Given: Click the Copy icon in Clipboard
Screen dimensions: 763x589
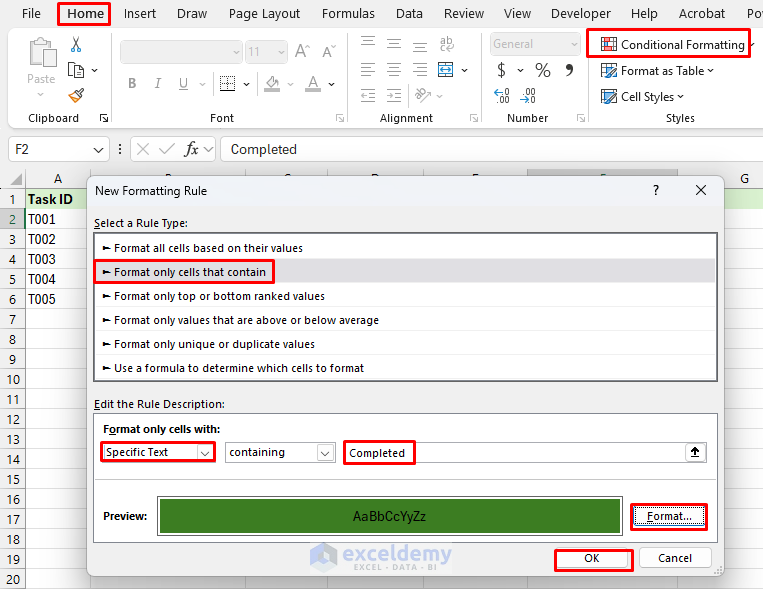Looking at the screenshot, I should click(75, 70).
